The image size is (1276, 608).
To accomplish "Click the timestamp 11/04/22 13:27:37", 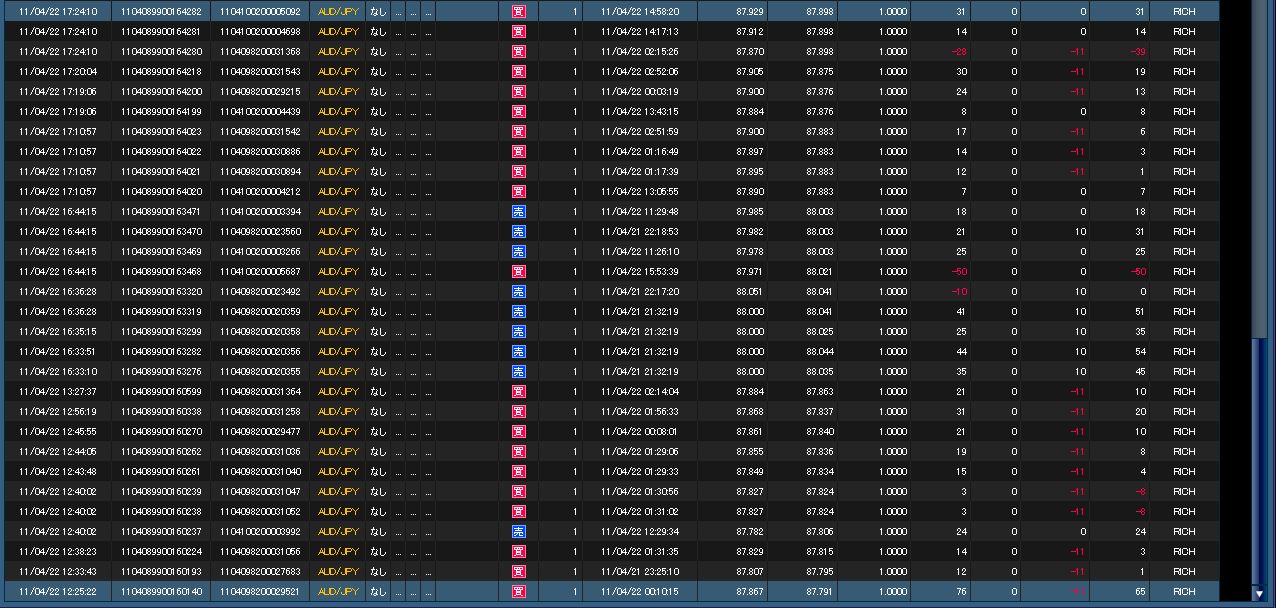I will click(x=58, y=392).
